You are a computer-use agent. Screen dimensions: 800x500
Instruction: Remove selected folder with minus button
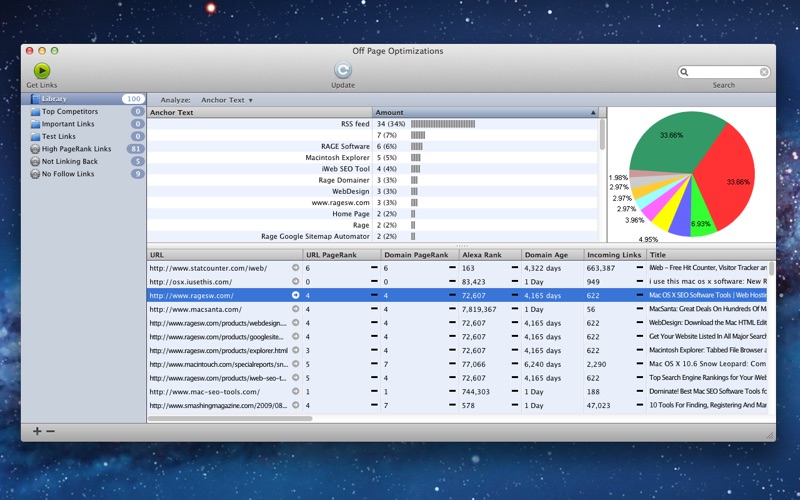point(51,431)
